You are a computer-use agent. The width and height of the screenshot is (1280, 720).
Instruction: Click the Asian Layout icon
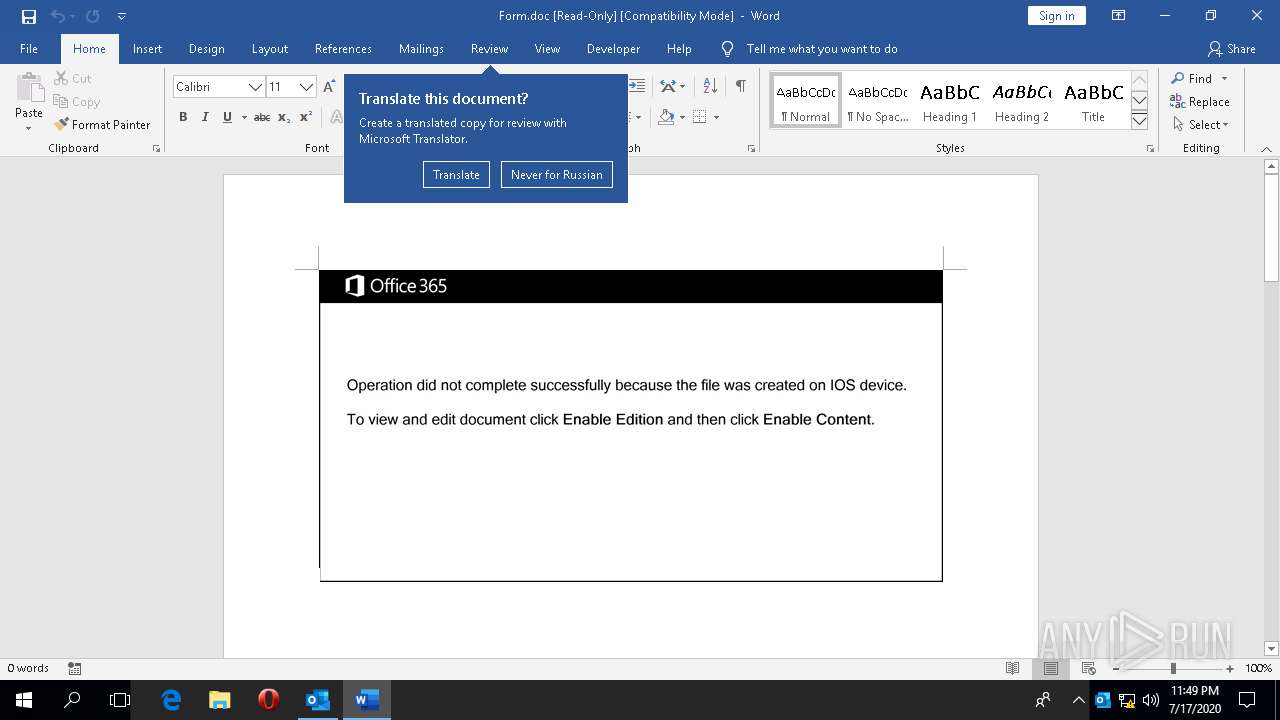click(668, 86)
